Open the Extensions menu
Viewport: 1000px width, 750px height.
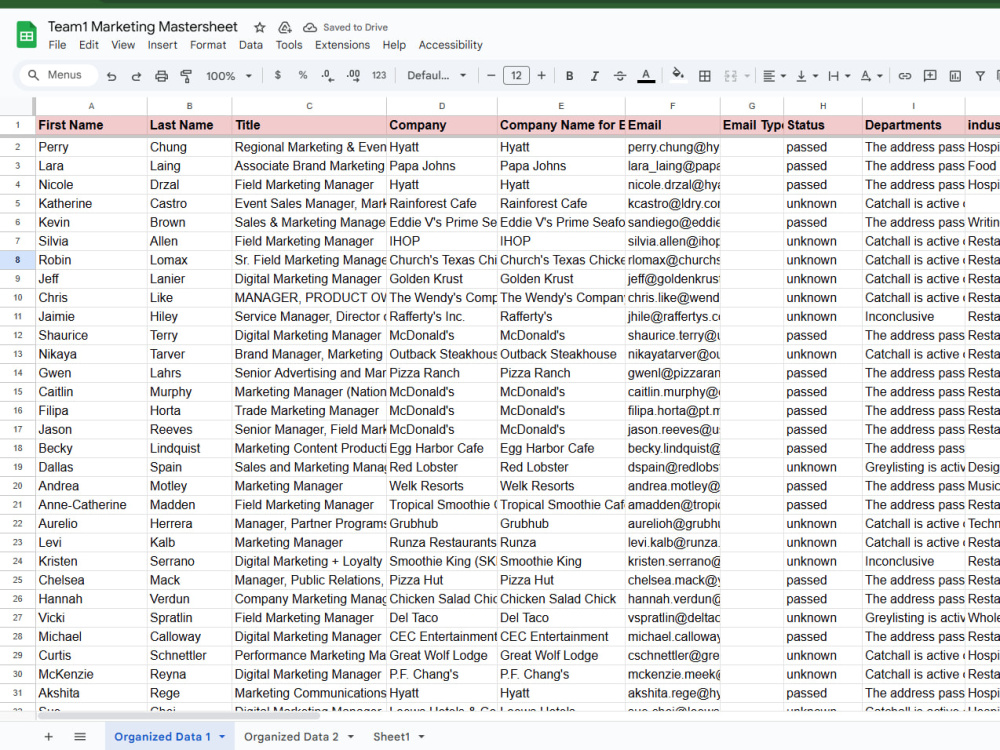[342, 45]
